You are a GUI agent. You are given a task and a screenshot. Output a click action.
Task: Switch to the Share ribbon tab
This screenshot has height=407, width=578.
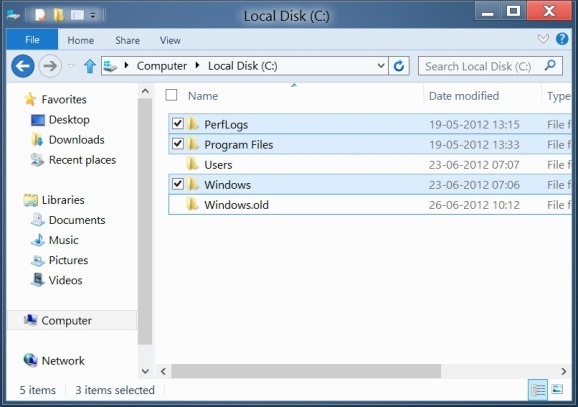[x=127, y=40]
